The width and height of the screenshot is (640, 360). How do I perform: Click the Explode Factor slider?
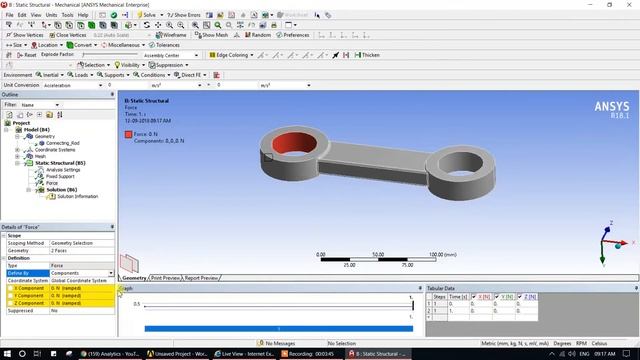110,55
